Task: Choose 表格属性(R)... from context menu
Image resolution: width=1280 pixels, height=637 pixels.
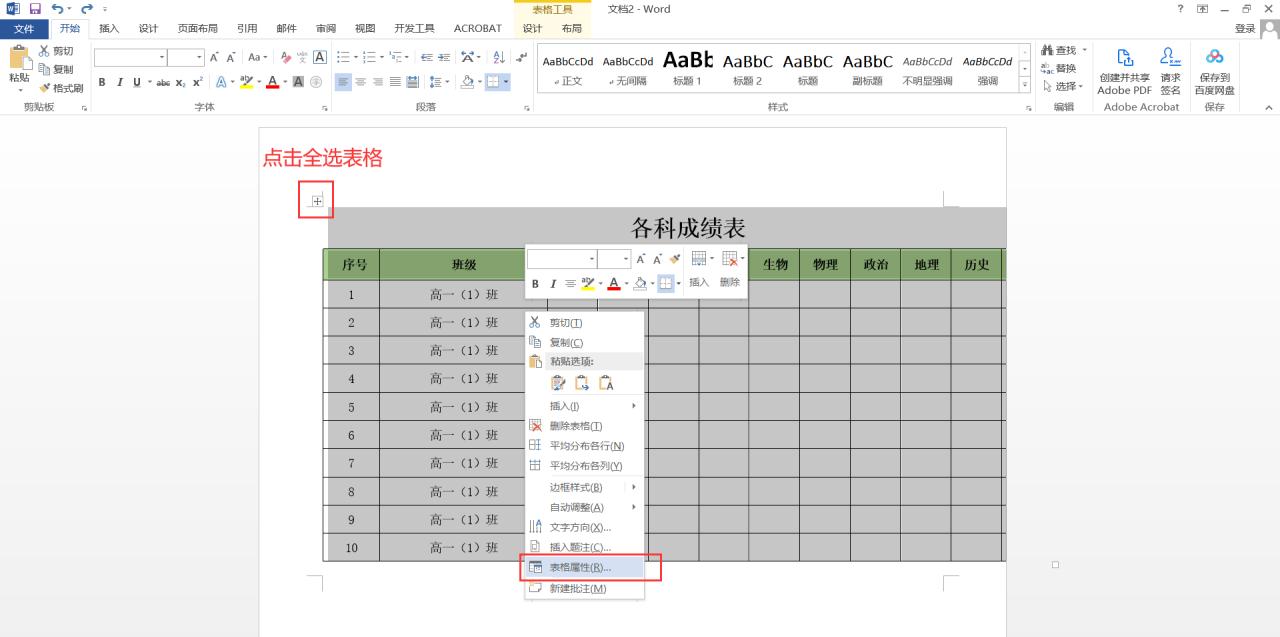Action: click(x=585, y=567)
